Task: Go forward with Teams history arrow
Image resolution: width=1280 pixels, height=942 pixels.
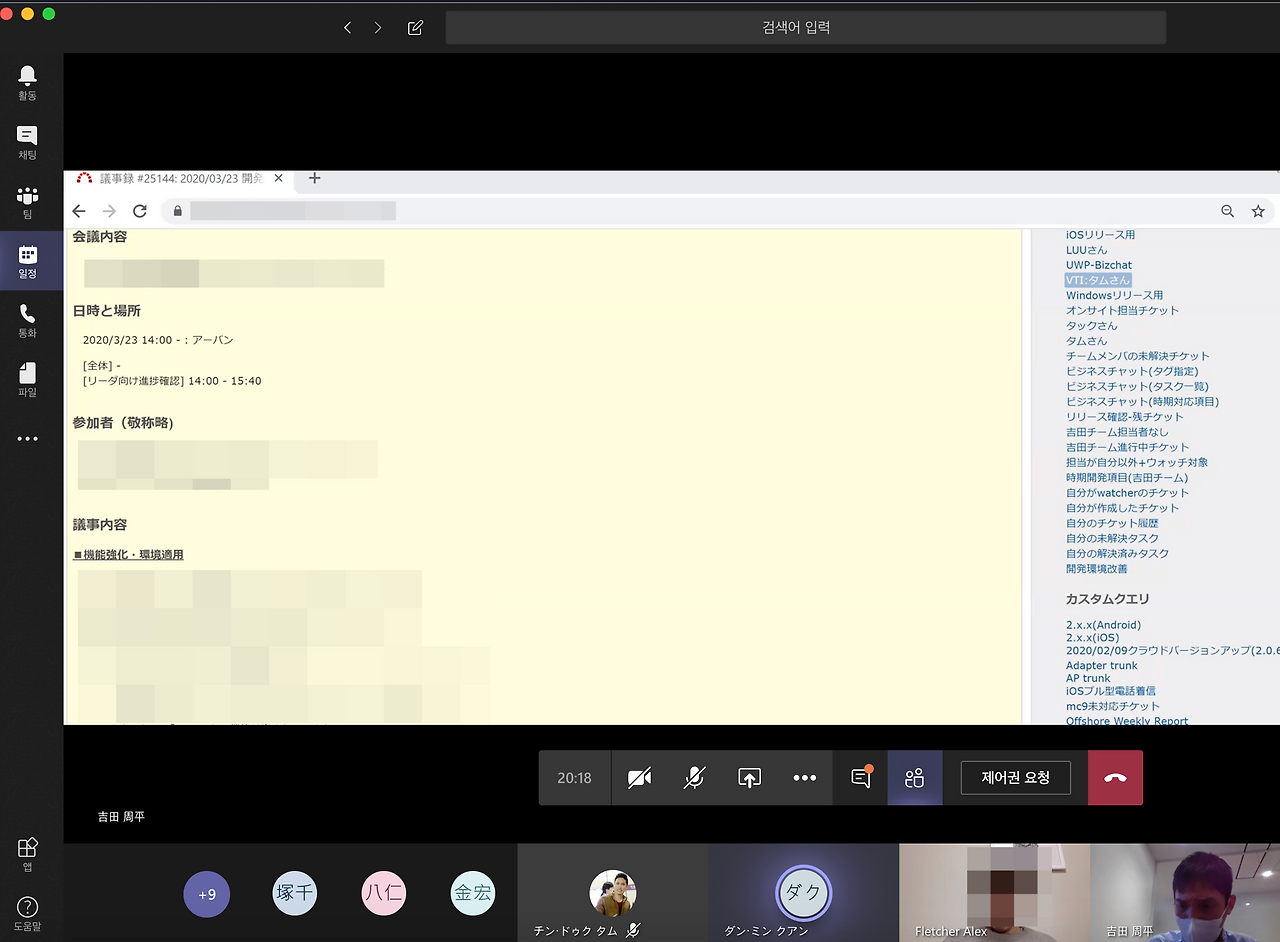Action: click(x=377, y=28)
